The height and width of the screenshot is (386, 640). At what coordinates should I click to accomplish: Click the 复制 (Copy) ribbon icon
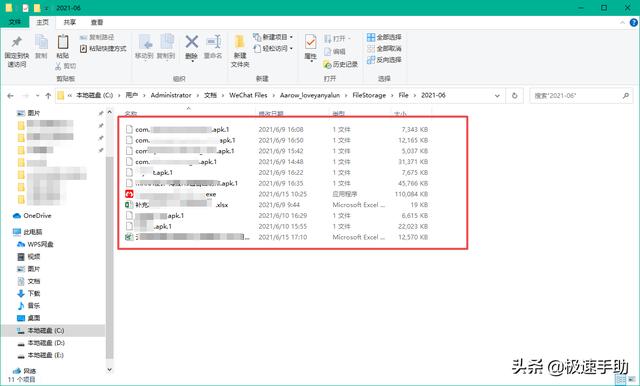pos(41,42)
